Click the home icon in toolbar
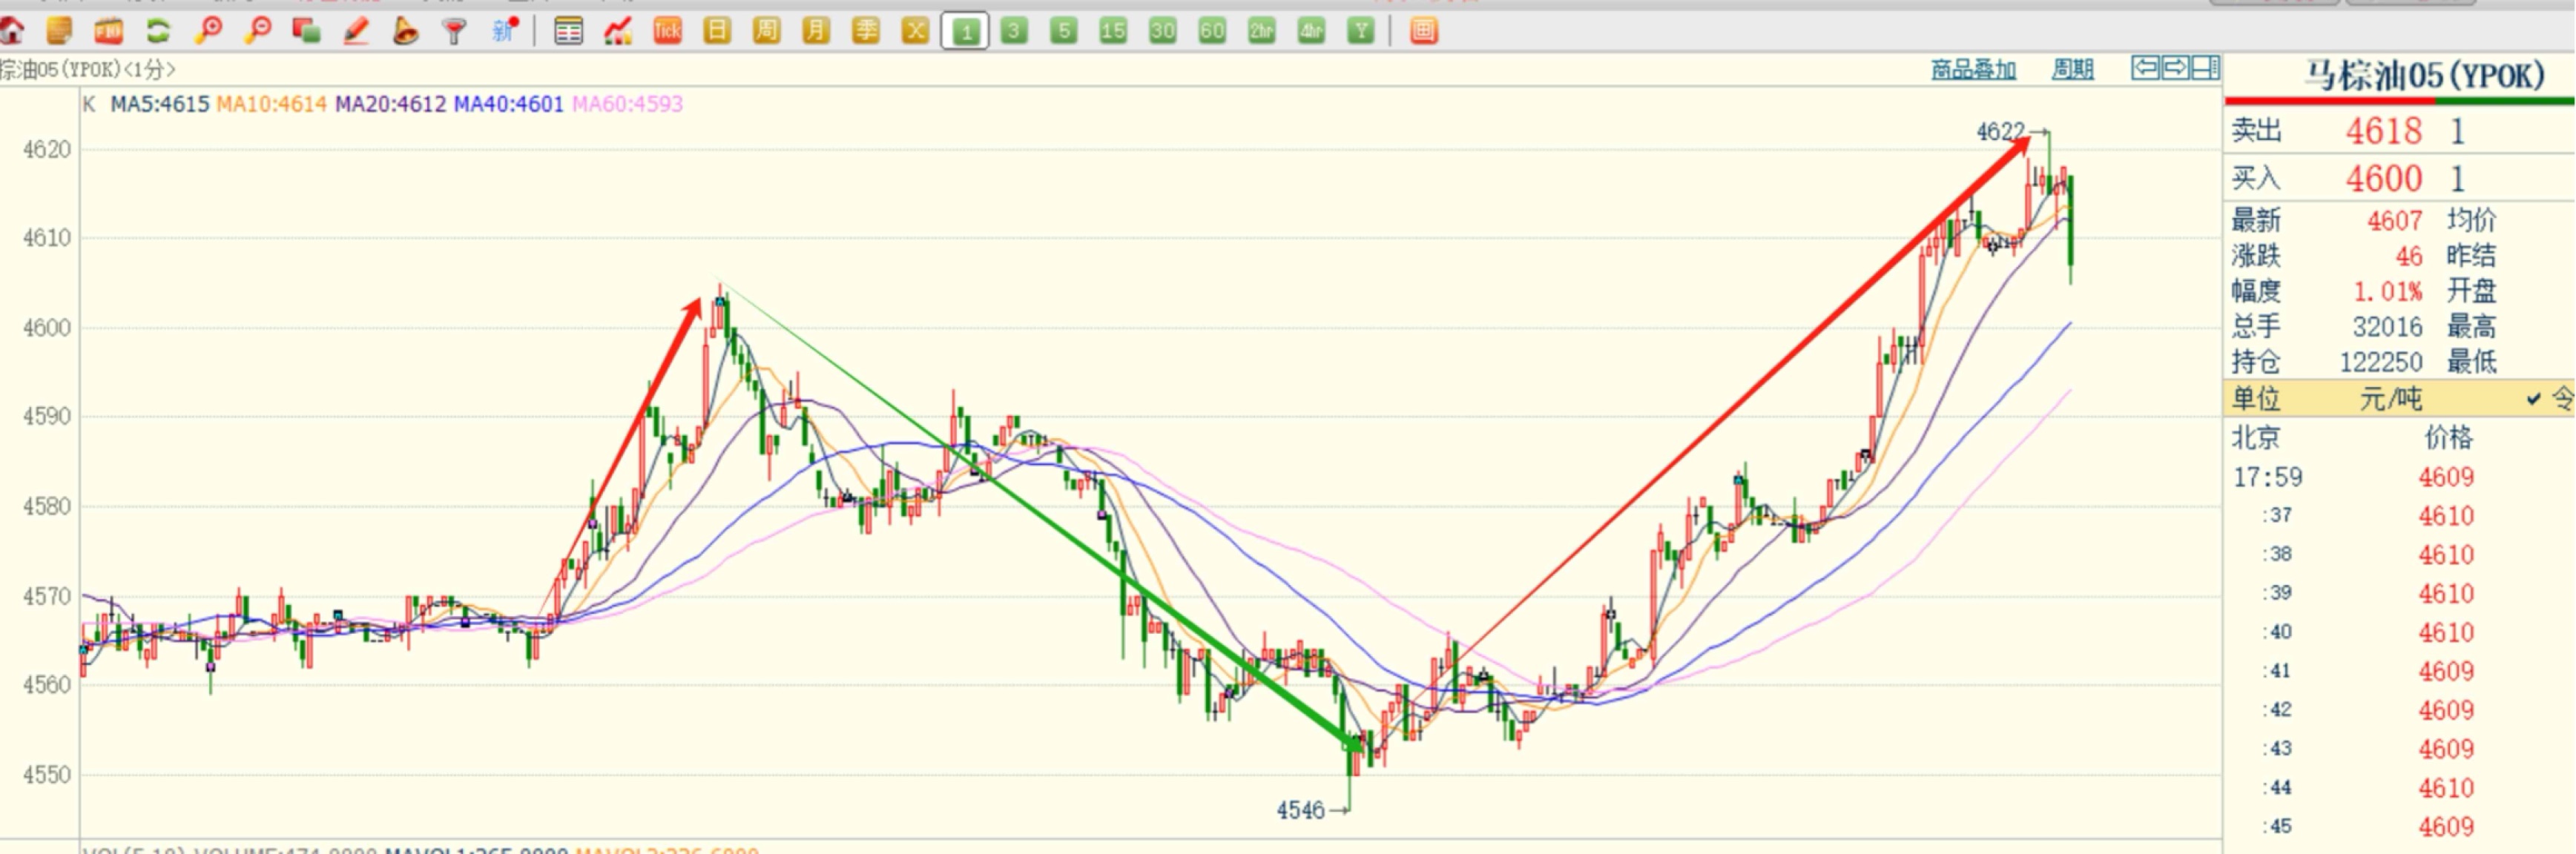The width and height of the screenshot is (2576, 854). coord(12,31)
